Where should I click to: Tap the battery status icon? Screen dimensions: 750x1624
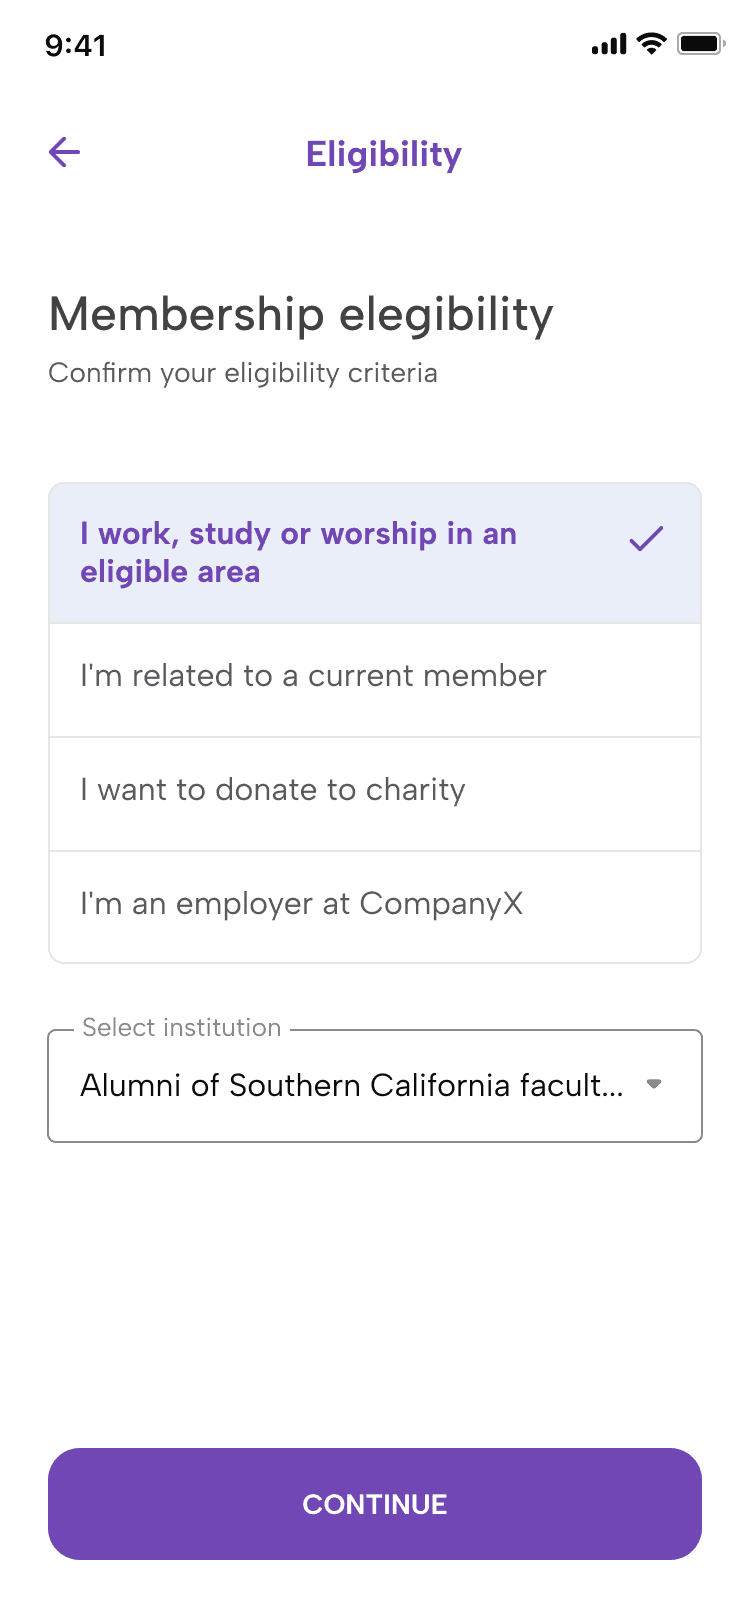click(x=700, y=44)
